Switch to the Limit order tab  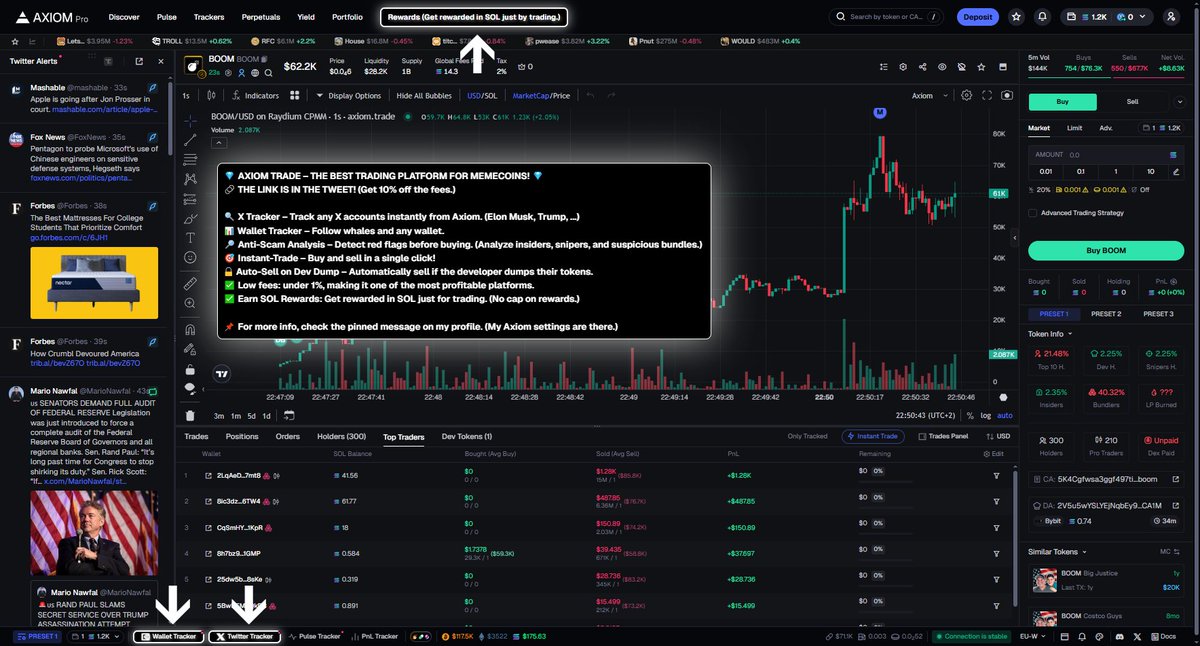(x=1074, y=128)
